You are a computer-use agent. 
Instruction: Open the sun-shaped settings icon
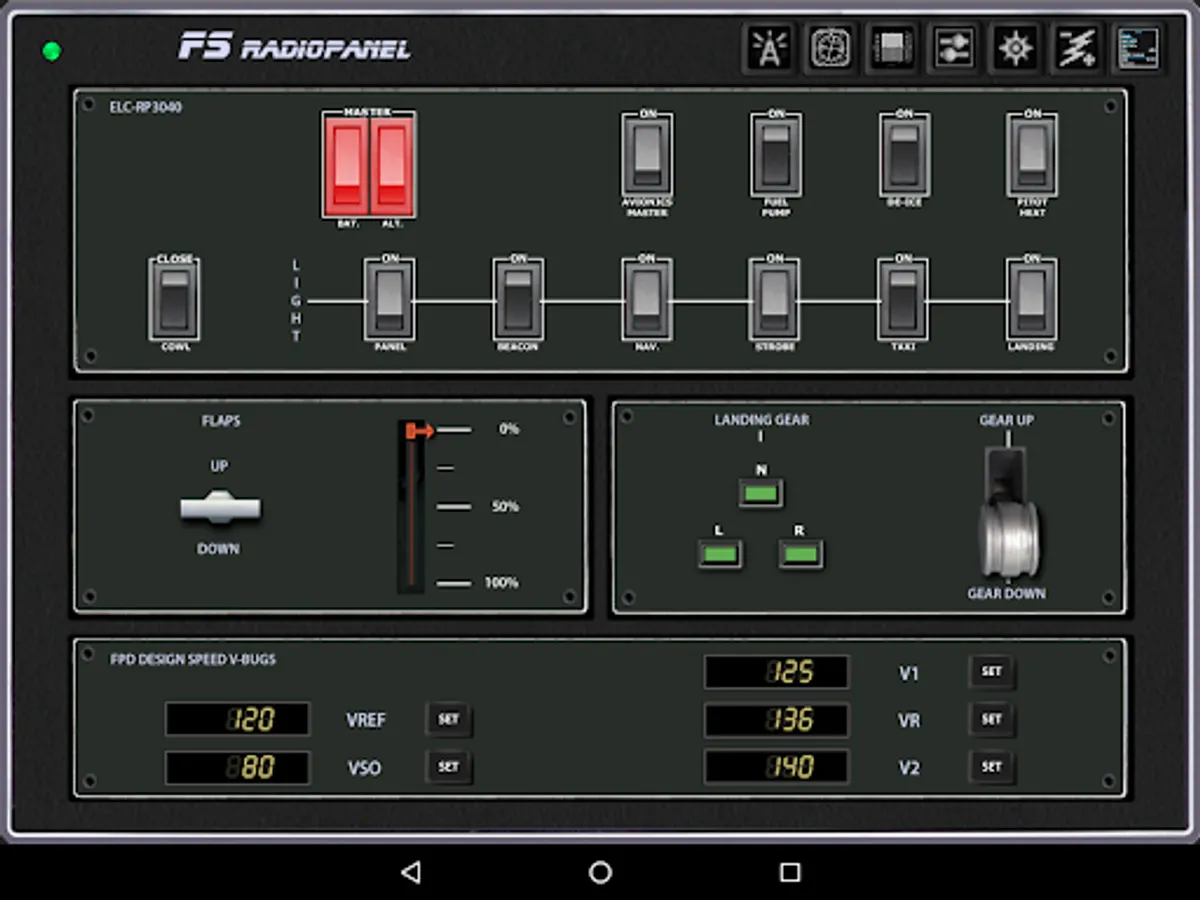click(x=1015, y=48)
